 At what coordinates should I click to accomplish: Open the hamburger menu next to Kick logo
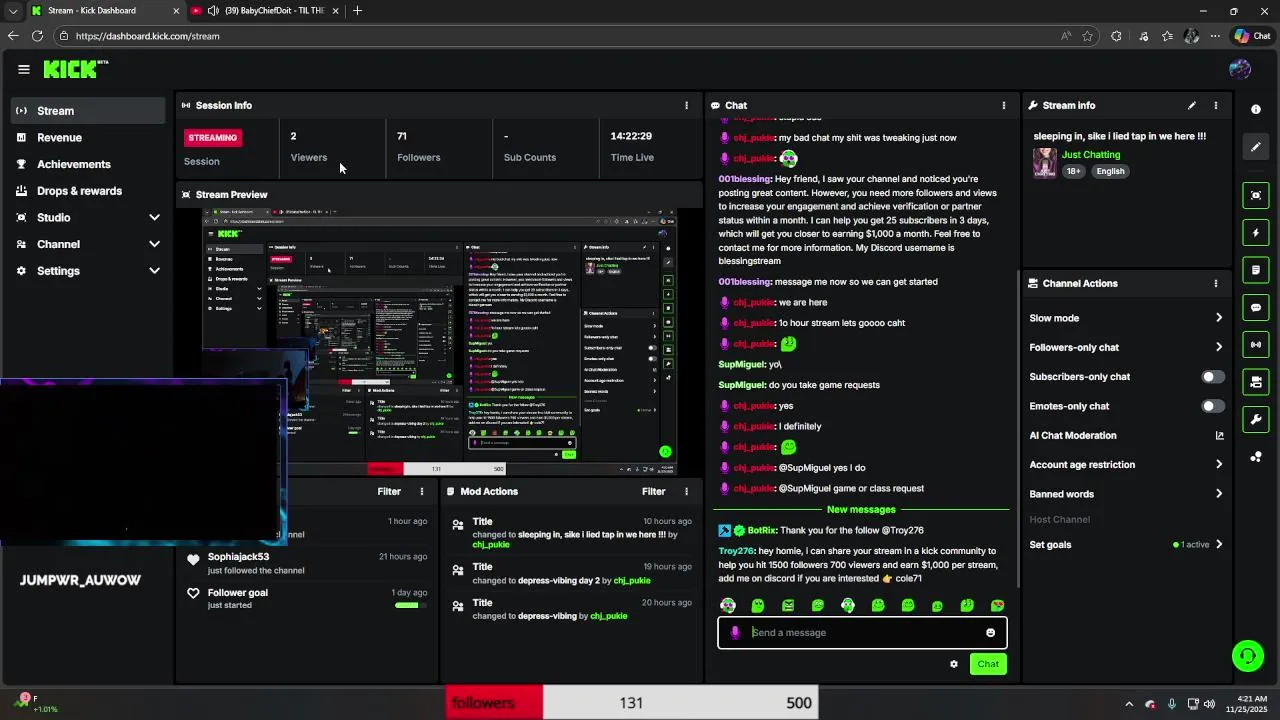23,69
